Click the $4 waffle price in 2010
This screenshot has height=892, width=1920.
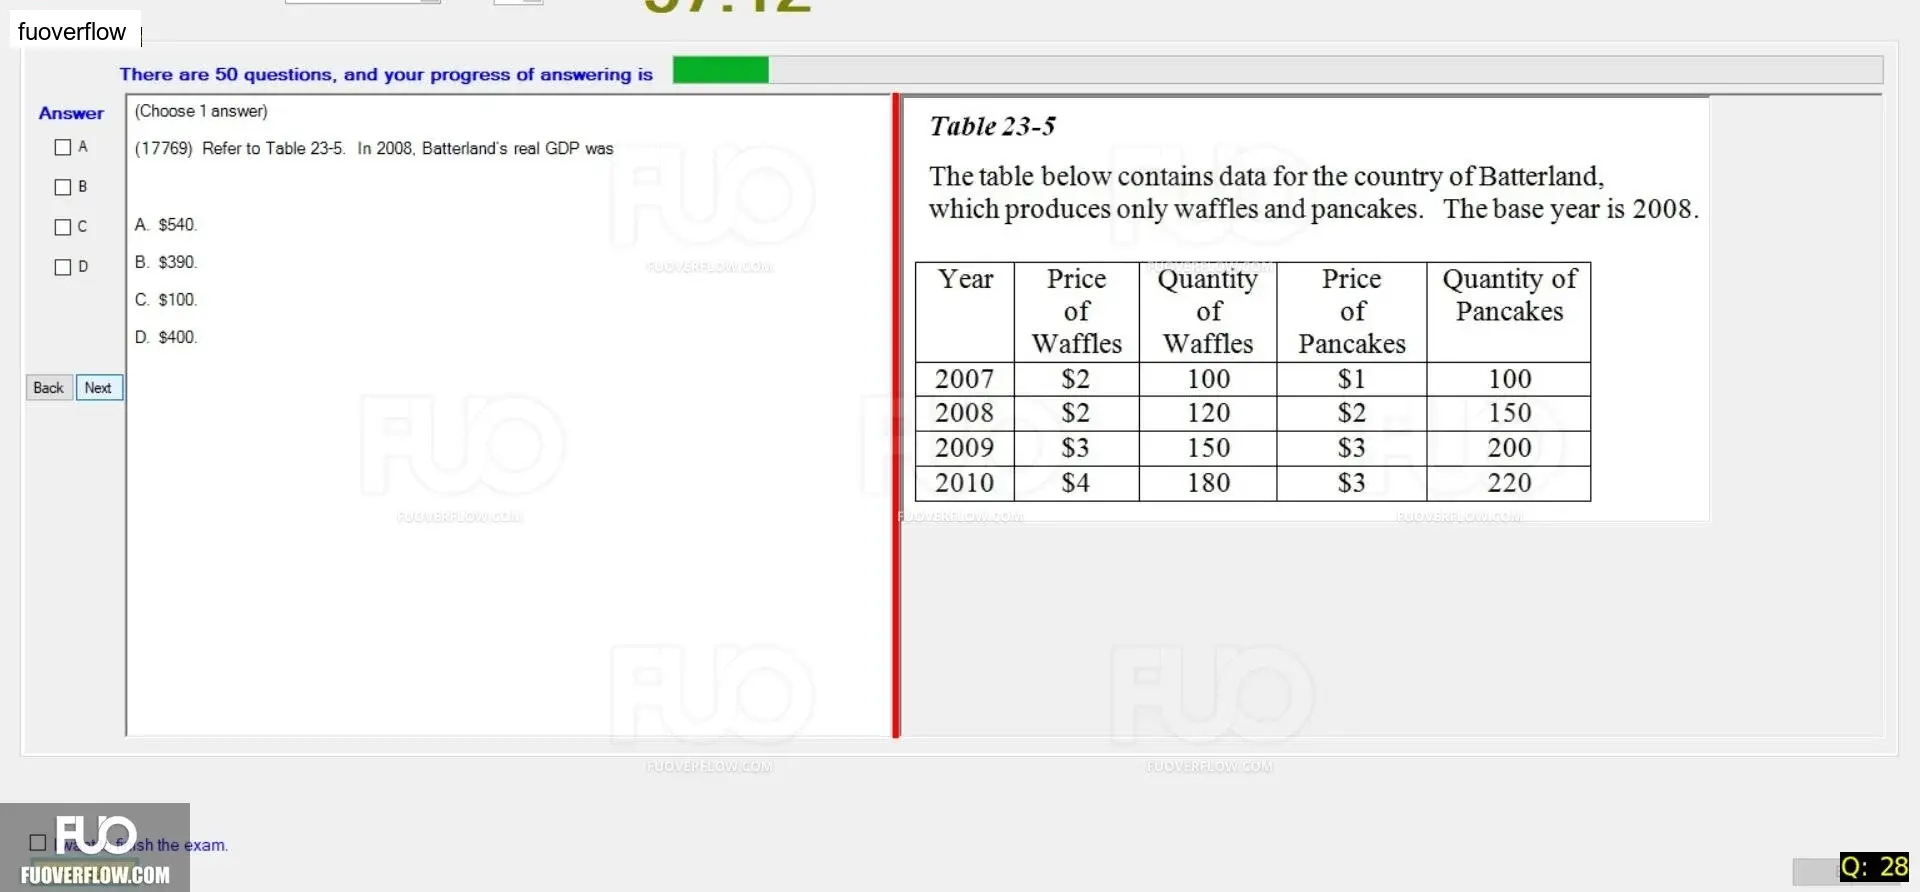tap(1077, 483)
